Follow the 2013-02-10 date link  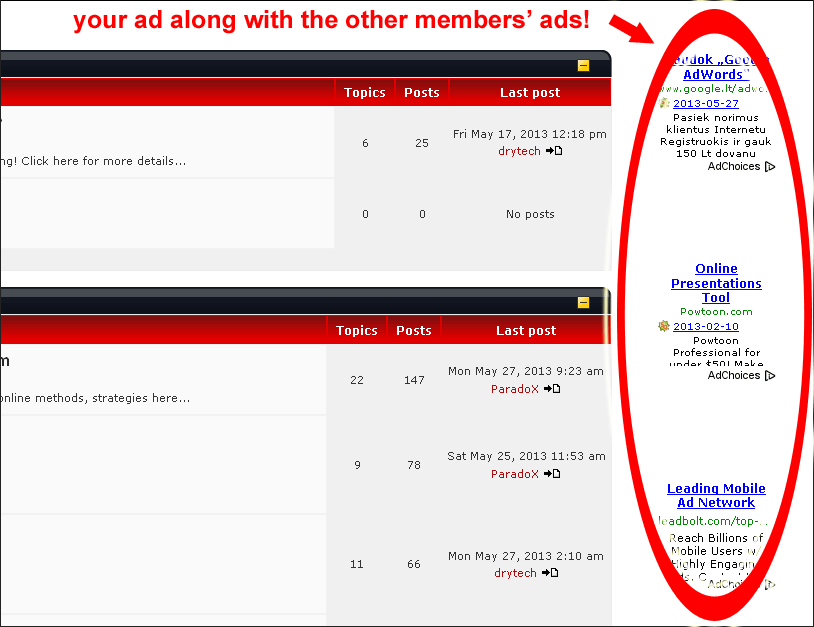(706, 326)
